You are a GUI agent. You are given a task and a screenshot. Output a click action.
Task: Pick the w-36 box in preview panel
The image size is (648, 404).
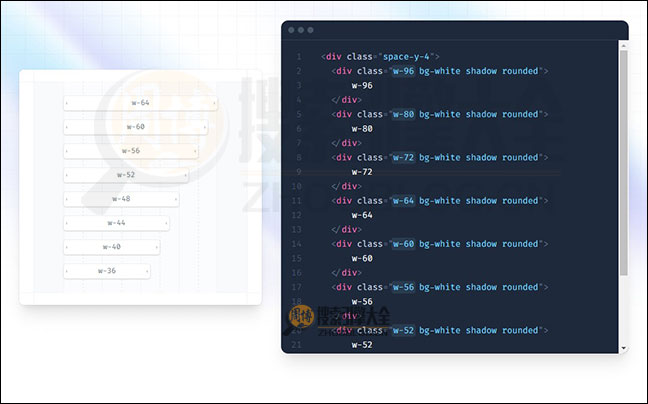pos(107,271)
